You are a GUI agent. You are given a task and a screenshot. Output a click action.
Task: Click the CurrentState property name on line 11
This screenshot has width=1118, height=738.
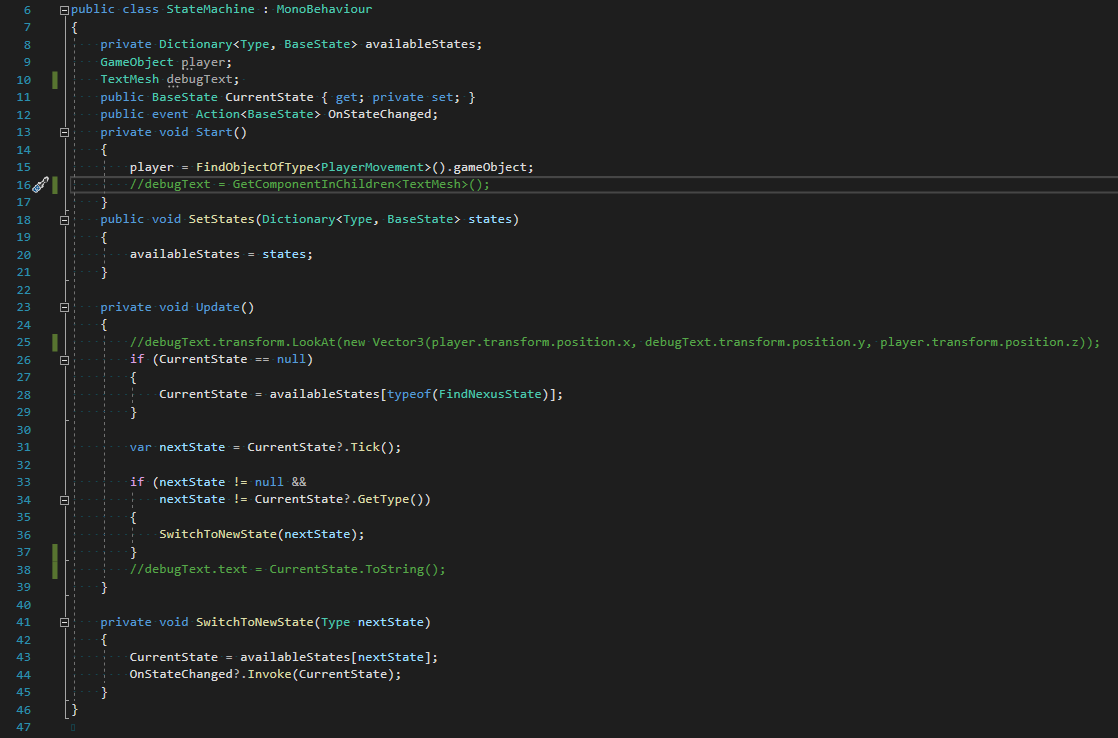pos(269,97)
